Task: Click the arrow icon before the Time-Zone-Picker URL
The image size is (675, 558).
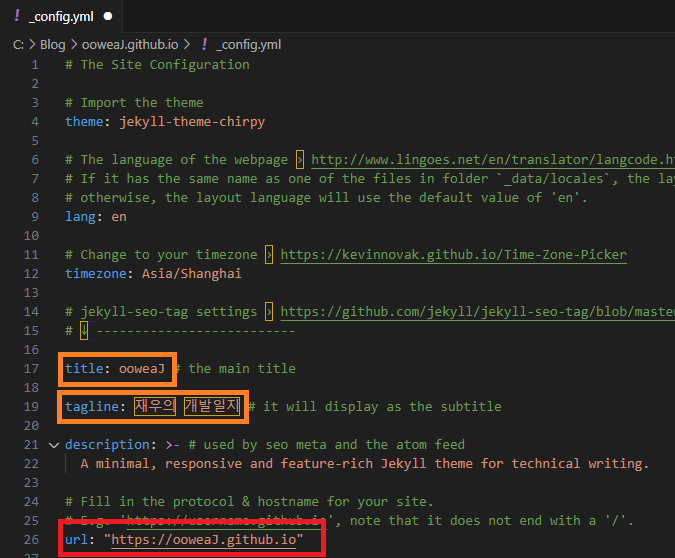Action: [268, 254]
